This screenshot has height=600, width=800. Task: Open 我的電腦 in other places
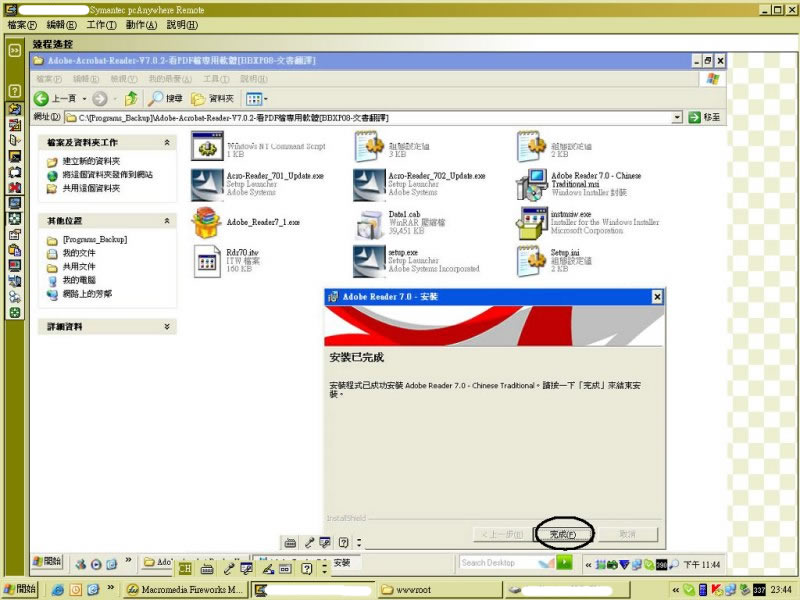click(79, 280)
